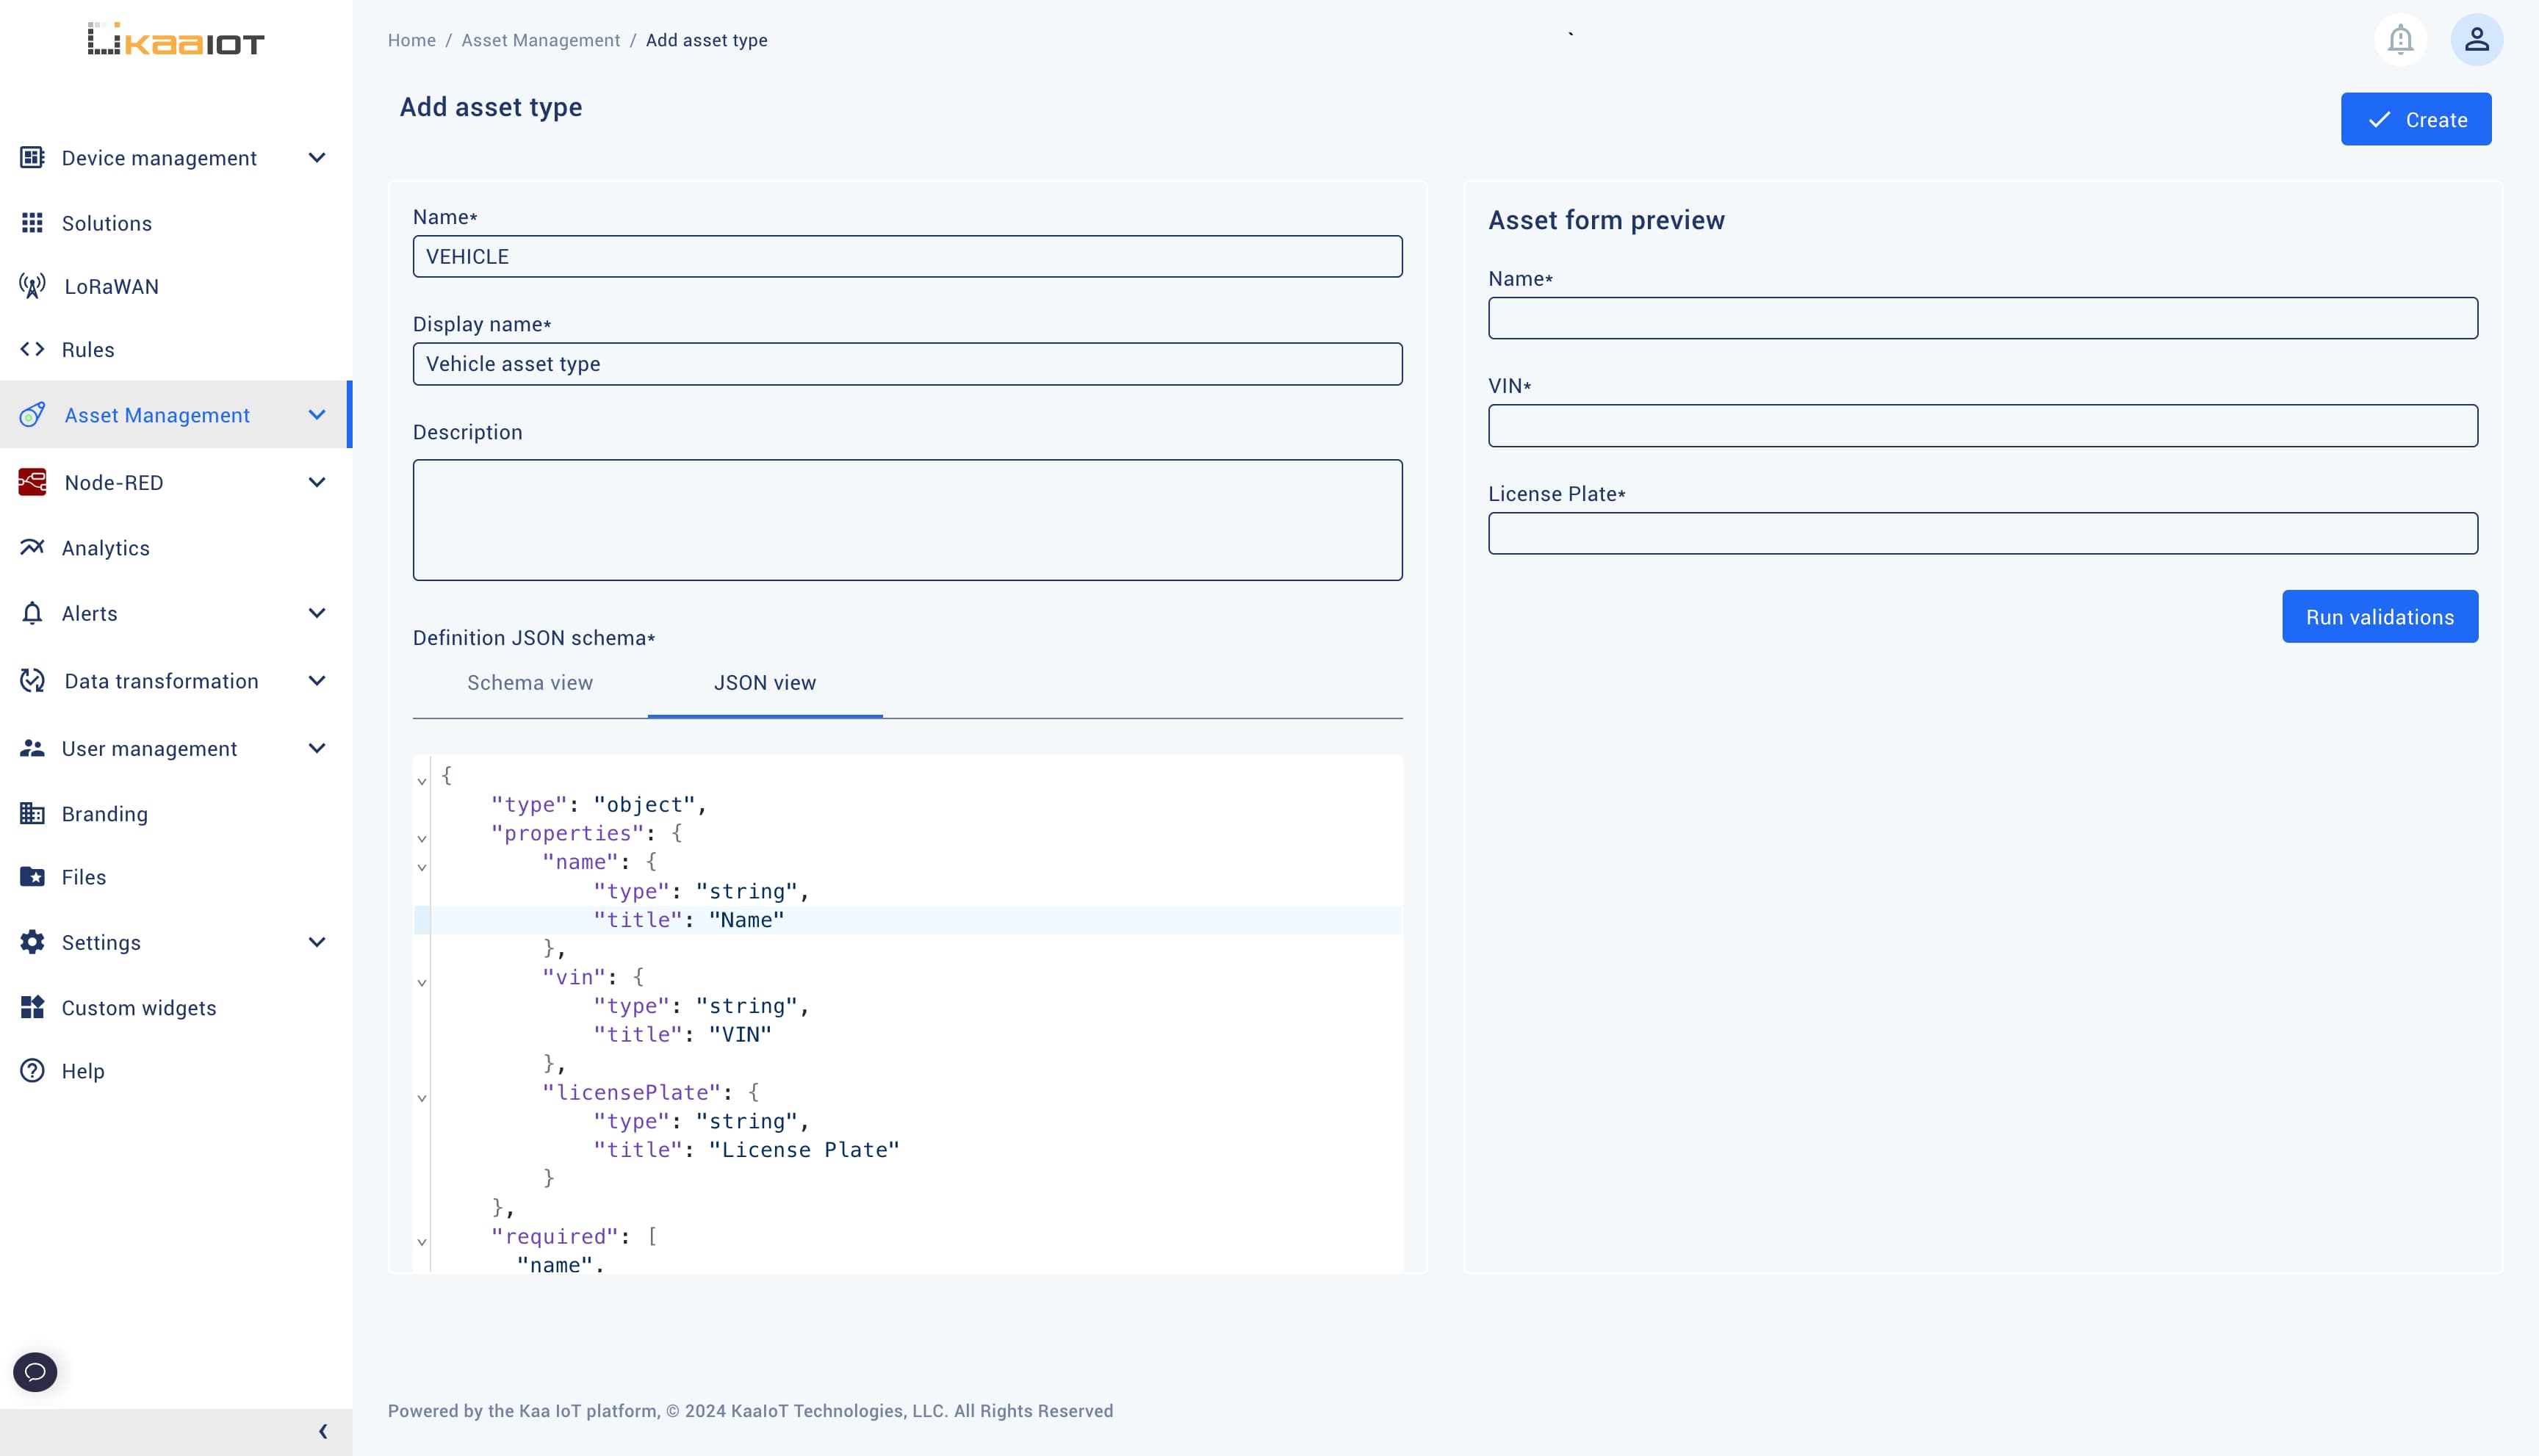Viewport: 2539px width, 1456px height.
Task: Click the LoRaWAN sidebar icon
Action: click(33, 284)
